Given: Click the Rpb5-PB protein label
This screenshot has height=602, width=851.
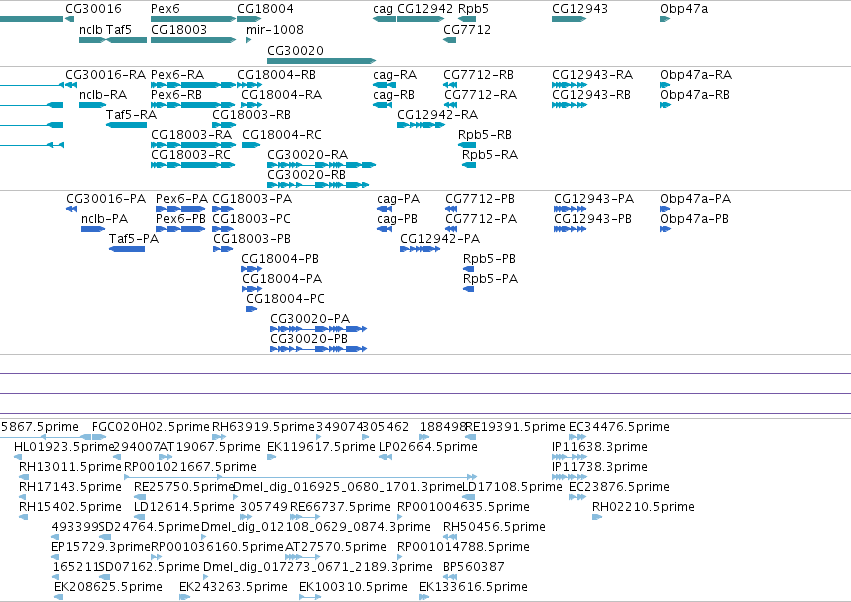Looking at the screenshot, I should pyautogui.click(x=489, y=259).
